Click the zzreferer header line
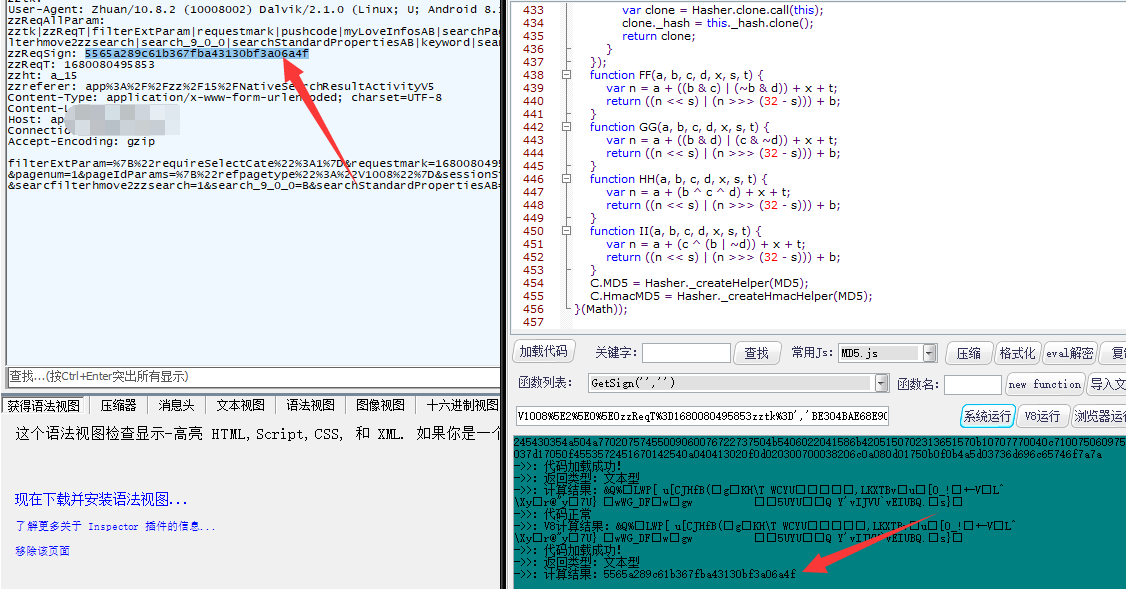The height and width of the screenshot is (589, 1126). 220,86
